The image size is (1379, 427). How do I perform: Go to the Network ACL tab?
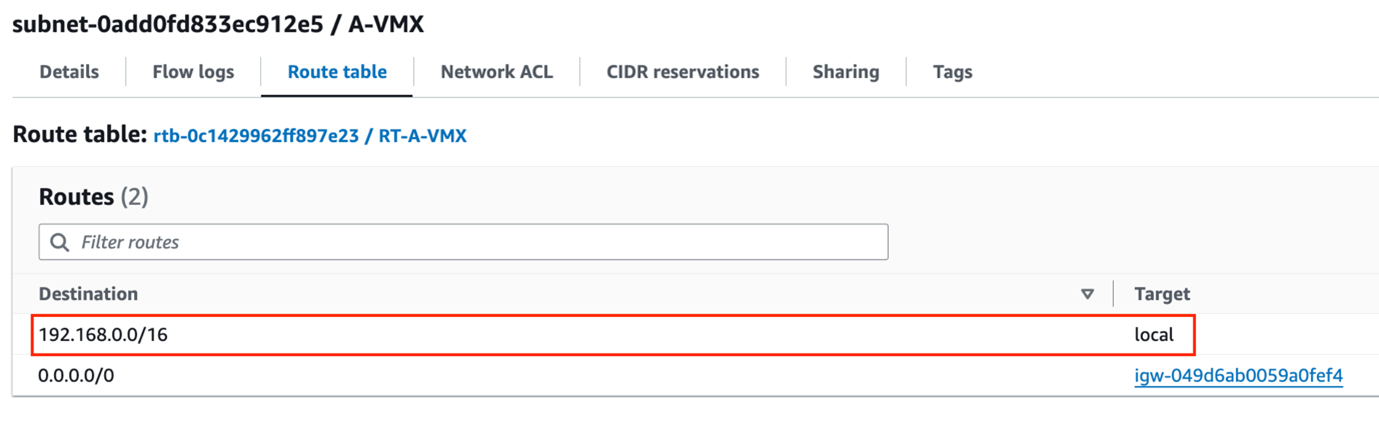coord(496,72)
